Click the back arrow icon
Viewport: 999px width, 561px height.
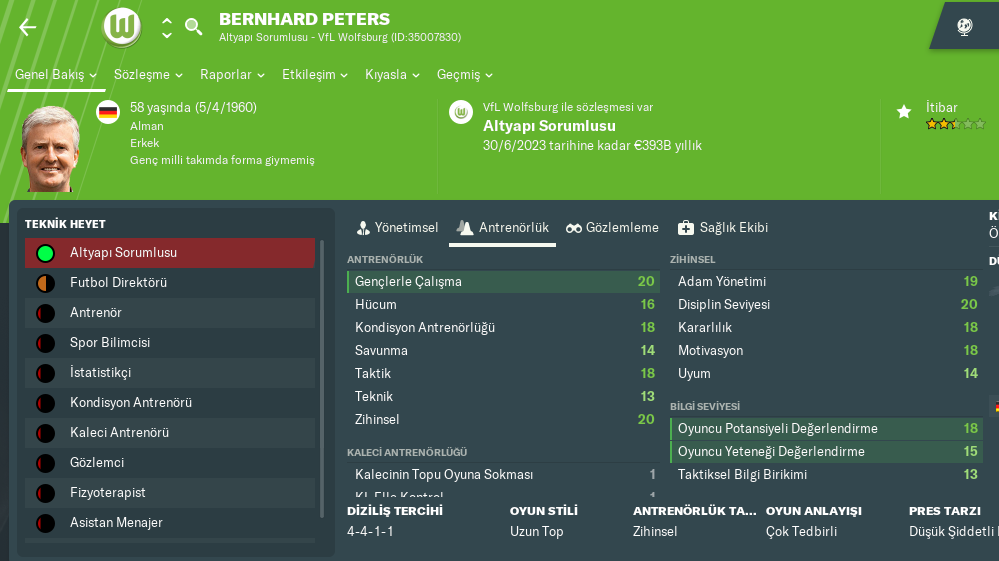(28, 27)
